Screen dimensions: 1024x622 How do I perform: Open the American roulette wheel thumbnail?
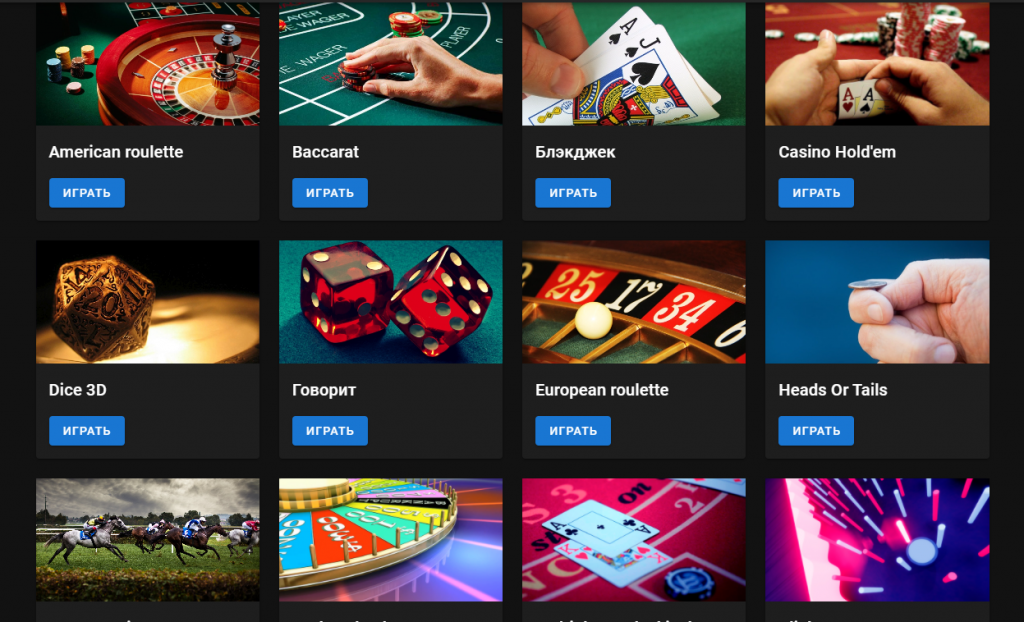(x=148, y=64)
